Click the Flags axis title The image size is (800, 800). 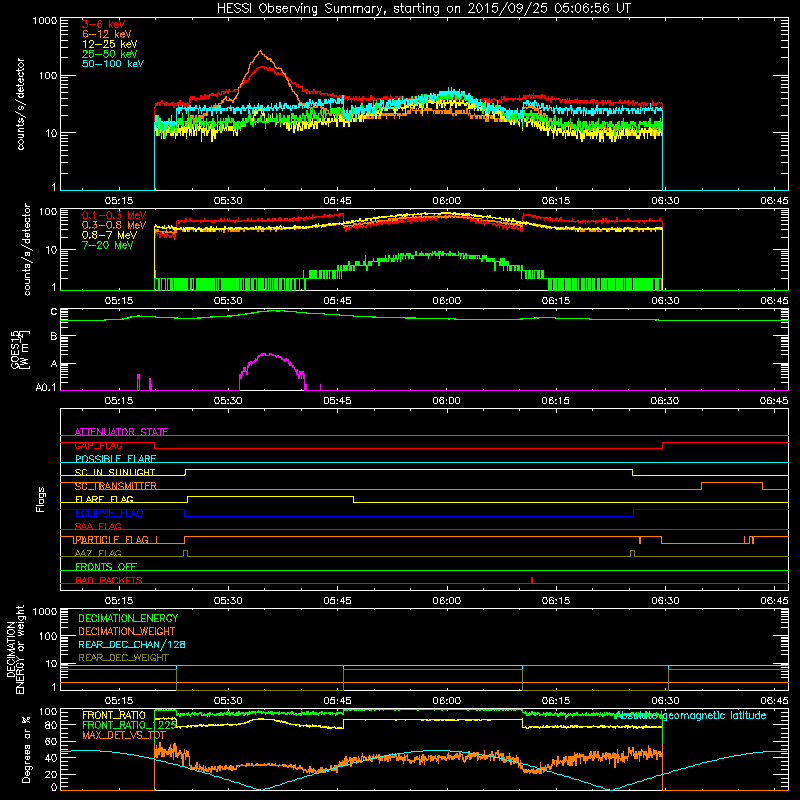41,499
